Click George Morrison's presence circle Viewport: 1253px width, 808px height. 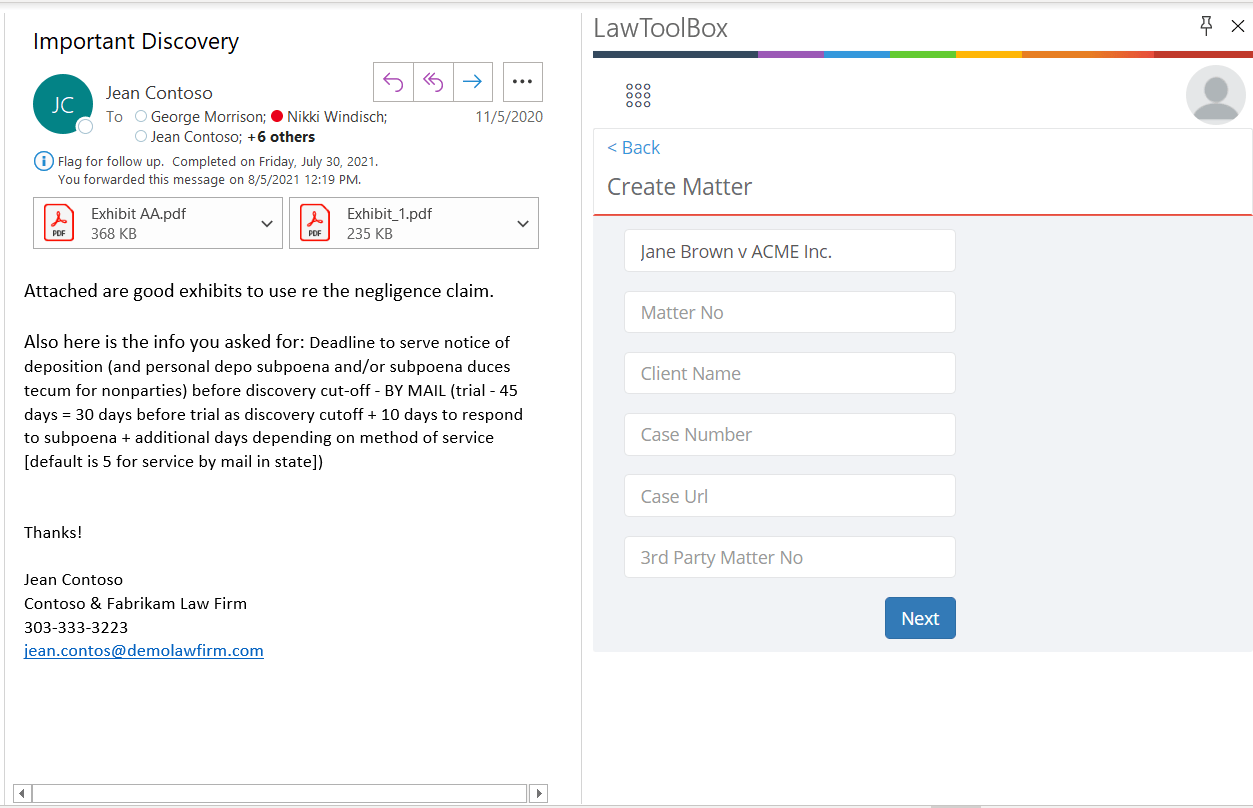(x=141, y=116)
